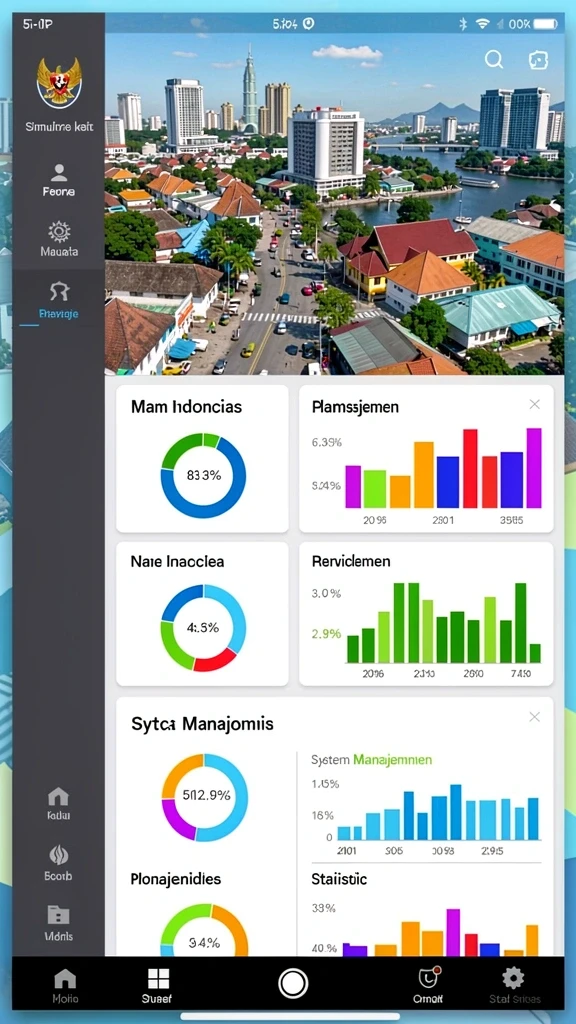576x1024 pixels.
Task: Click the 83.3% donut chart
Action: coord(203,475)
